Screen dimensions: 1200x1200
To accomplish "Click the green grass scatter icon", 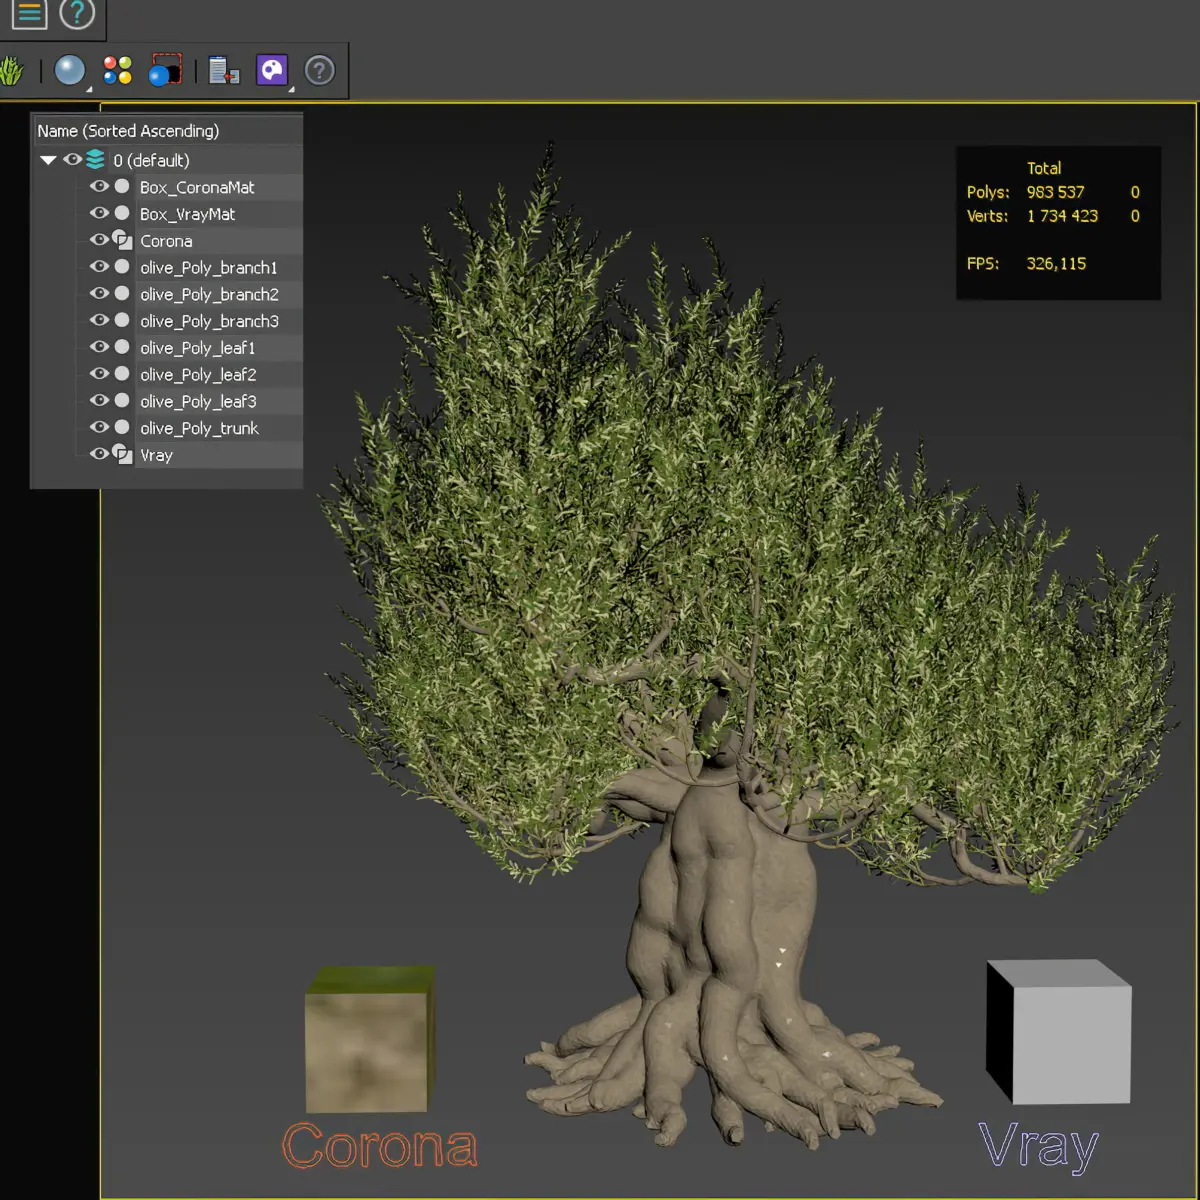I will click(10, 71).
